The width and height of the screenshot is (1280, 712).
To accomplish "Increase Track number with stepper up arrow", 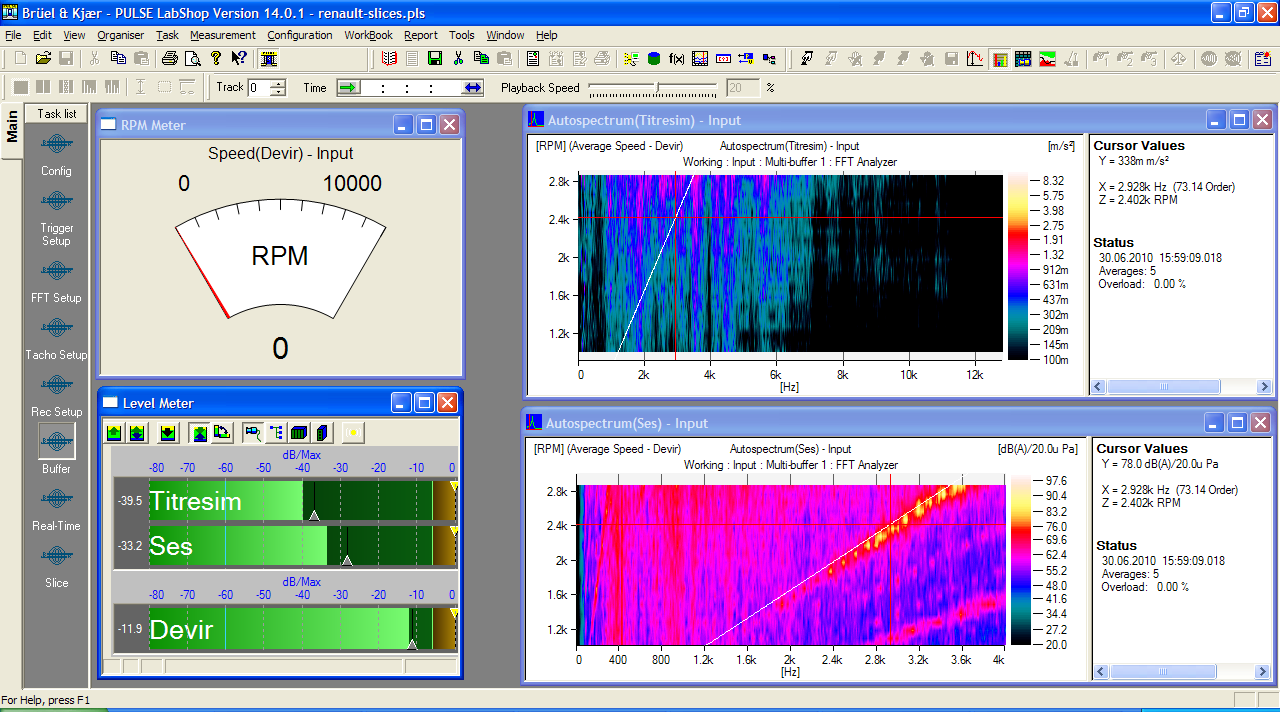I will pos(278,83).
